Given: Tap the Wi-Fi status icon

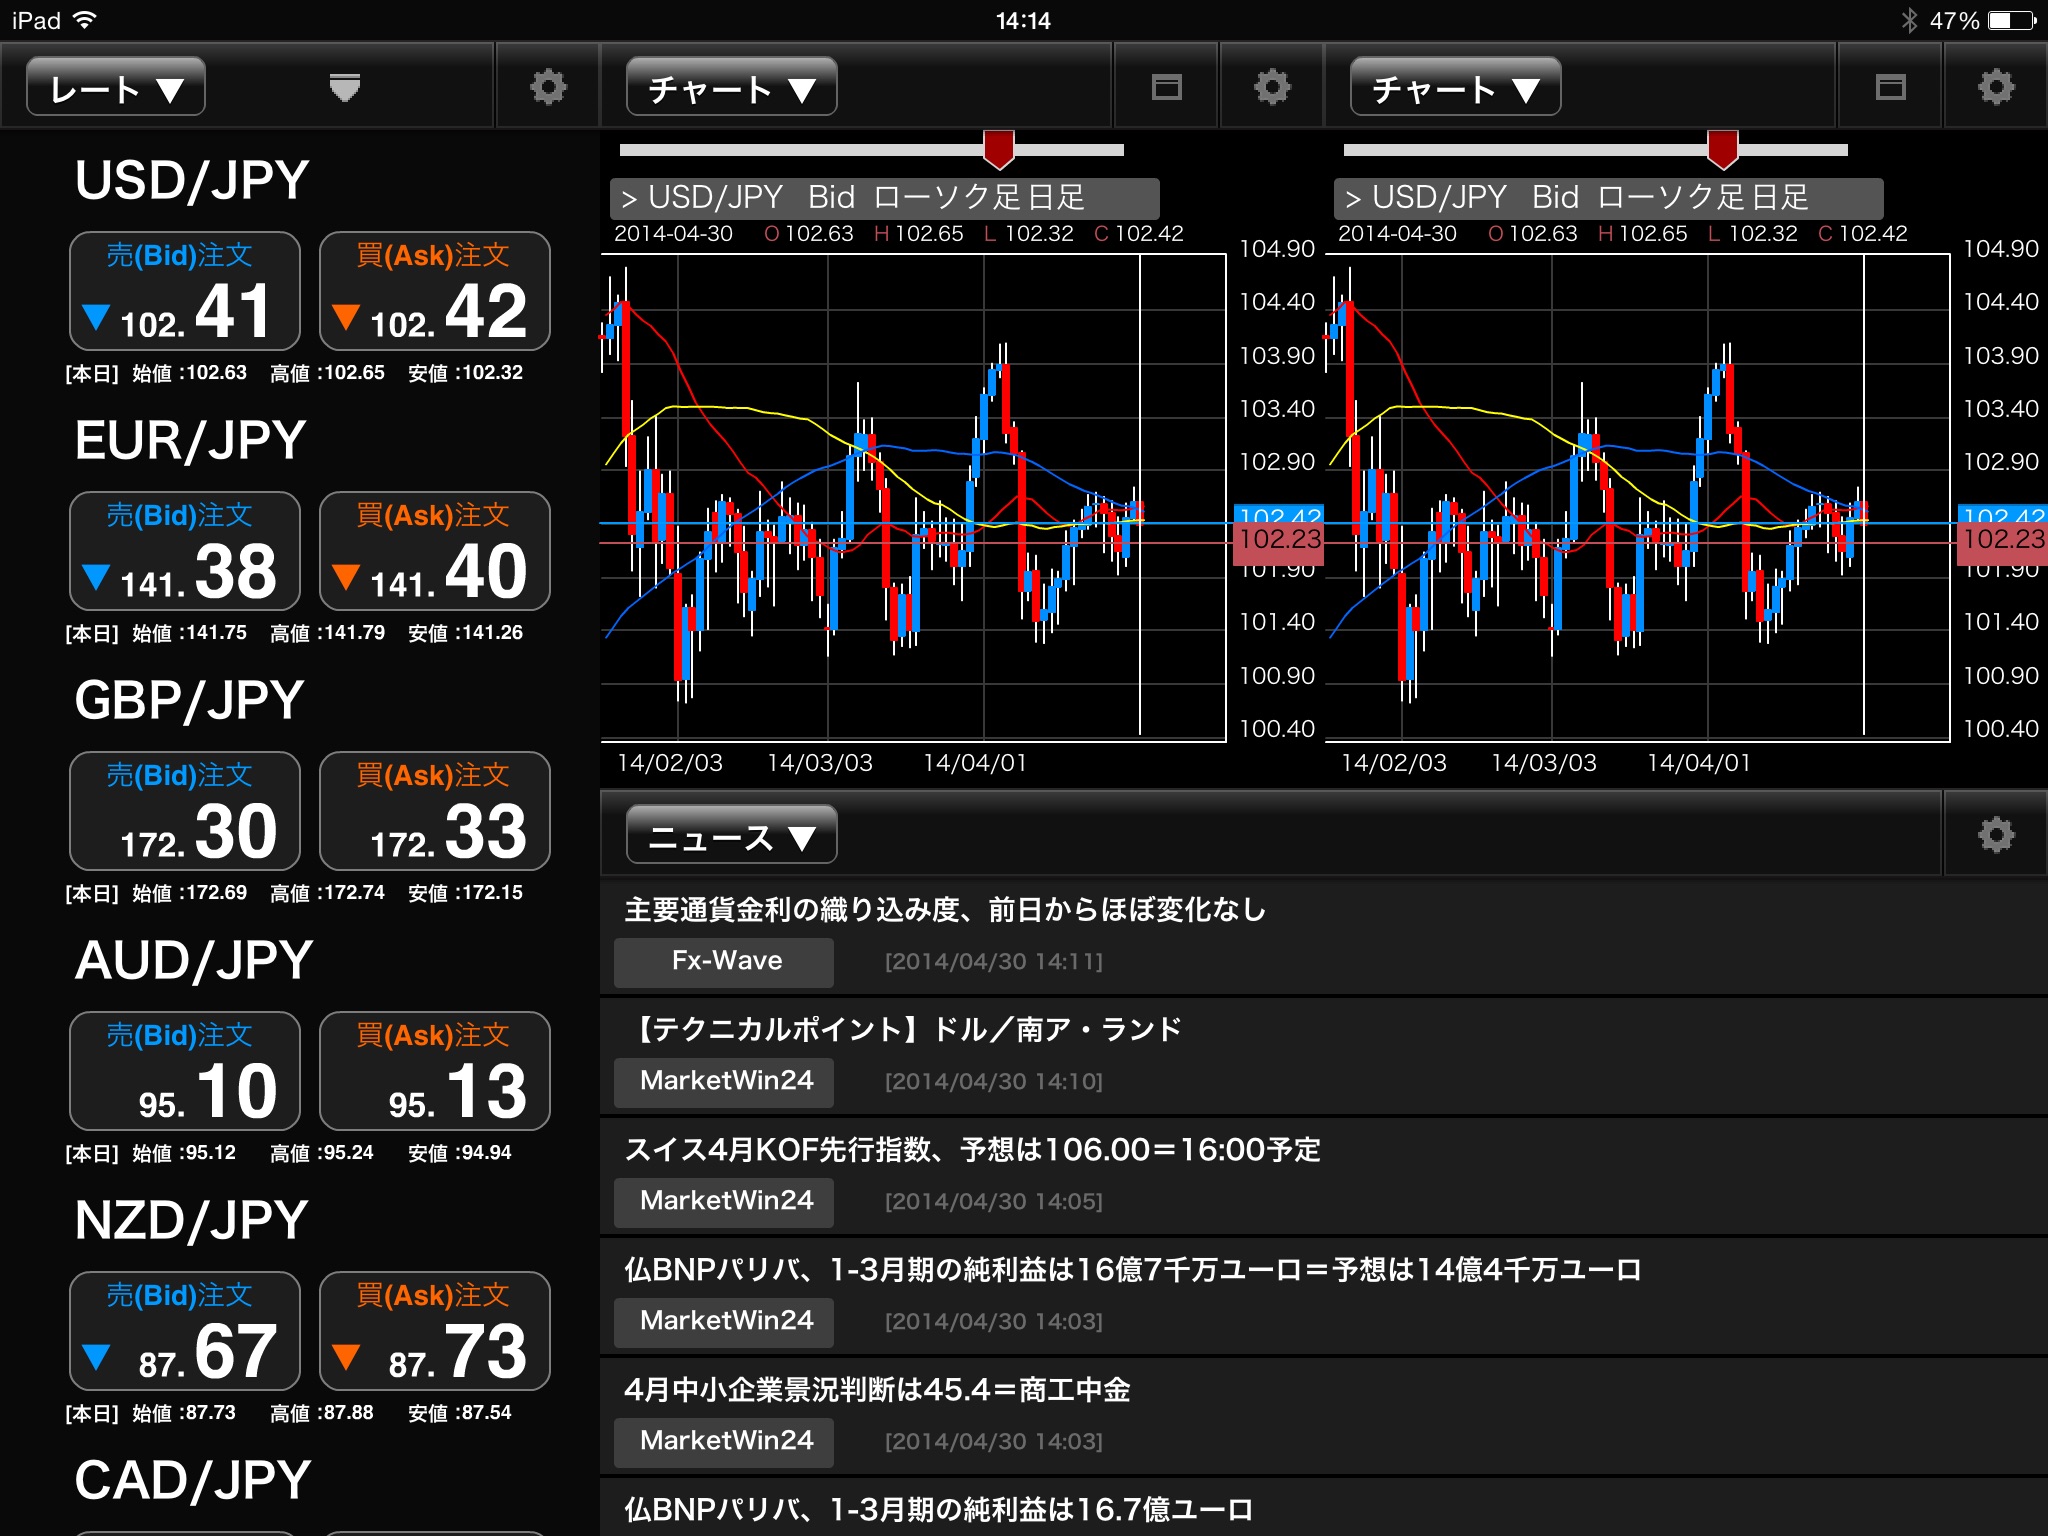Looking at the screenshot, I should tap(85, 19).
